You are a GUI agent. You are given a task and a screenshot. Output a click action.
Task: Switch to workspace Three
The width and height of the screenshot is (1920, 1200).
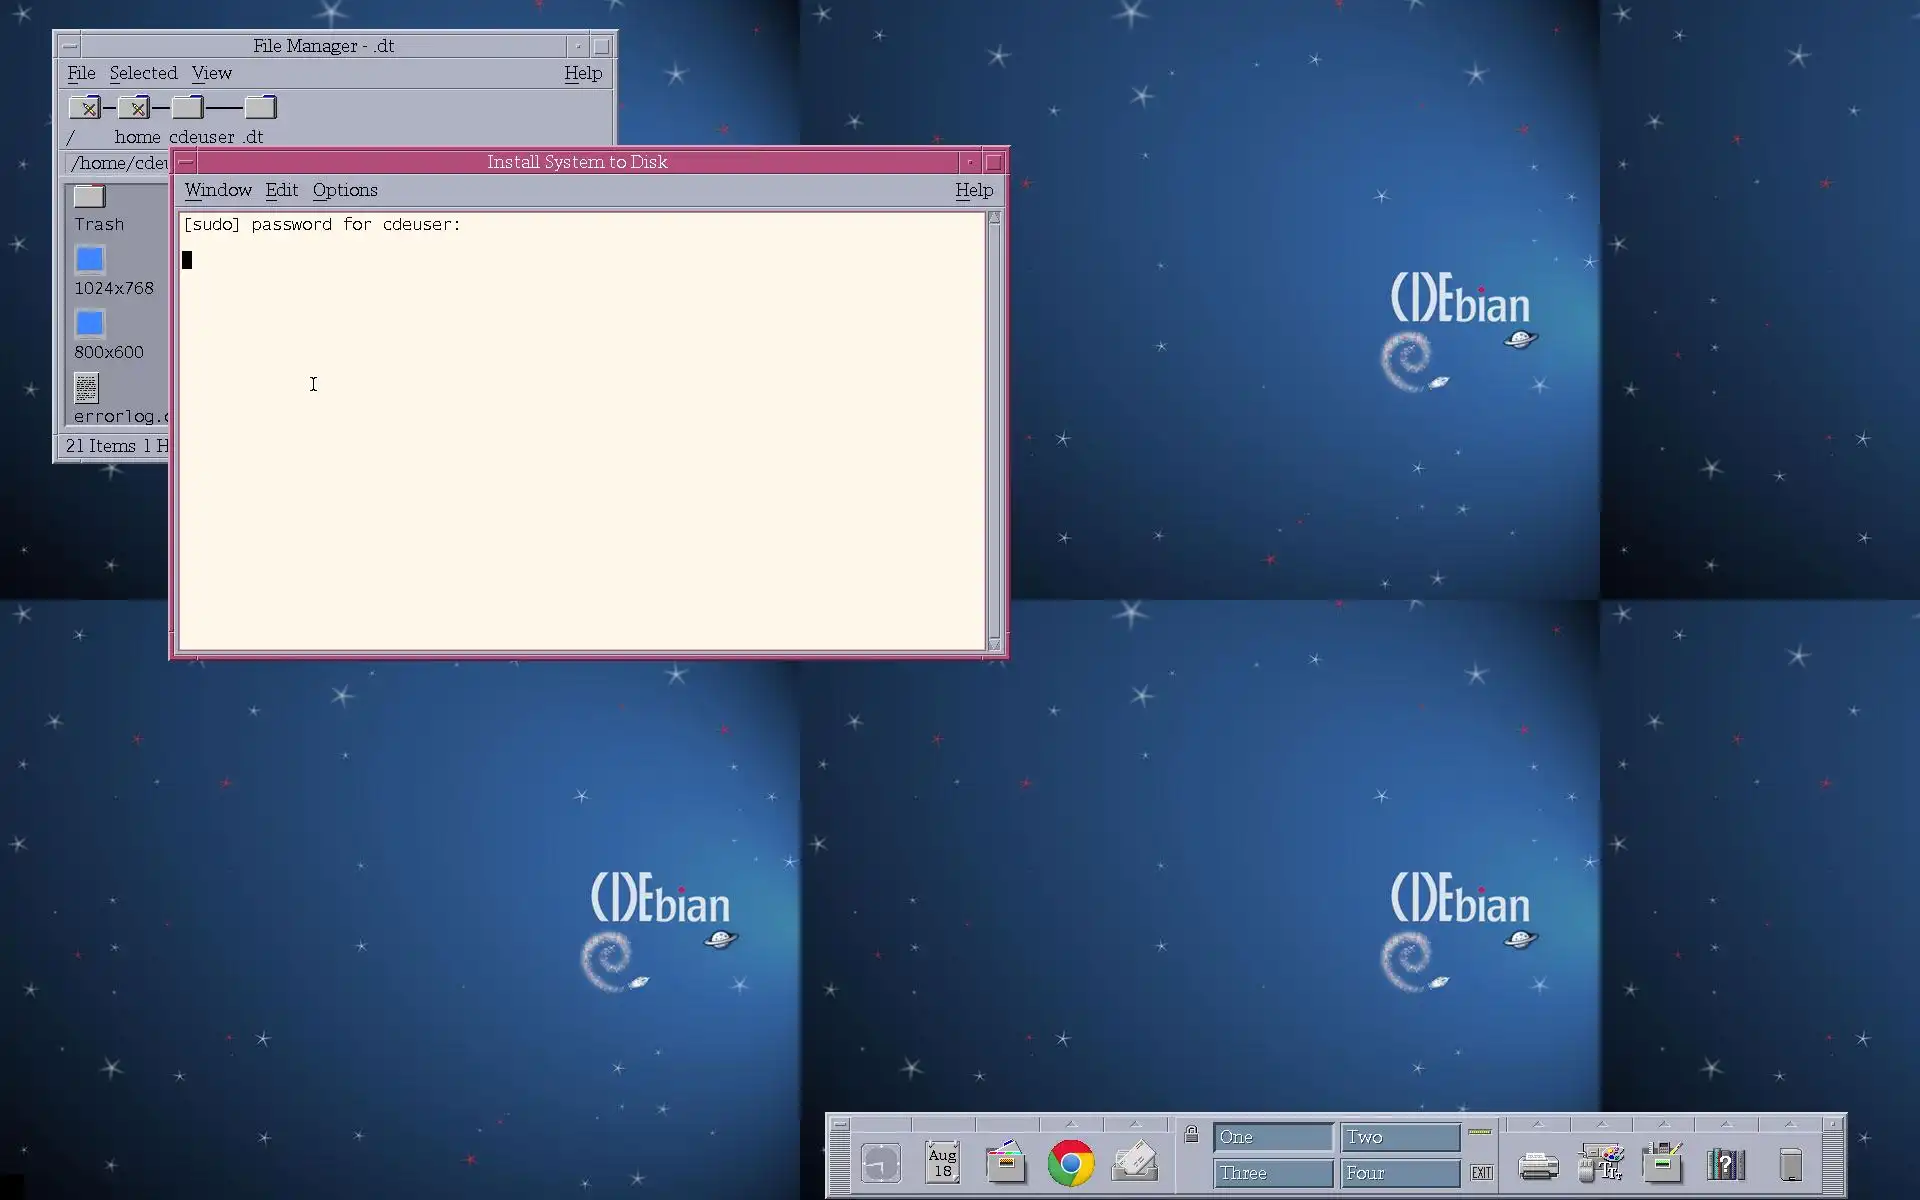click(1272, 1173)
